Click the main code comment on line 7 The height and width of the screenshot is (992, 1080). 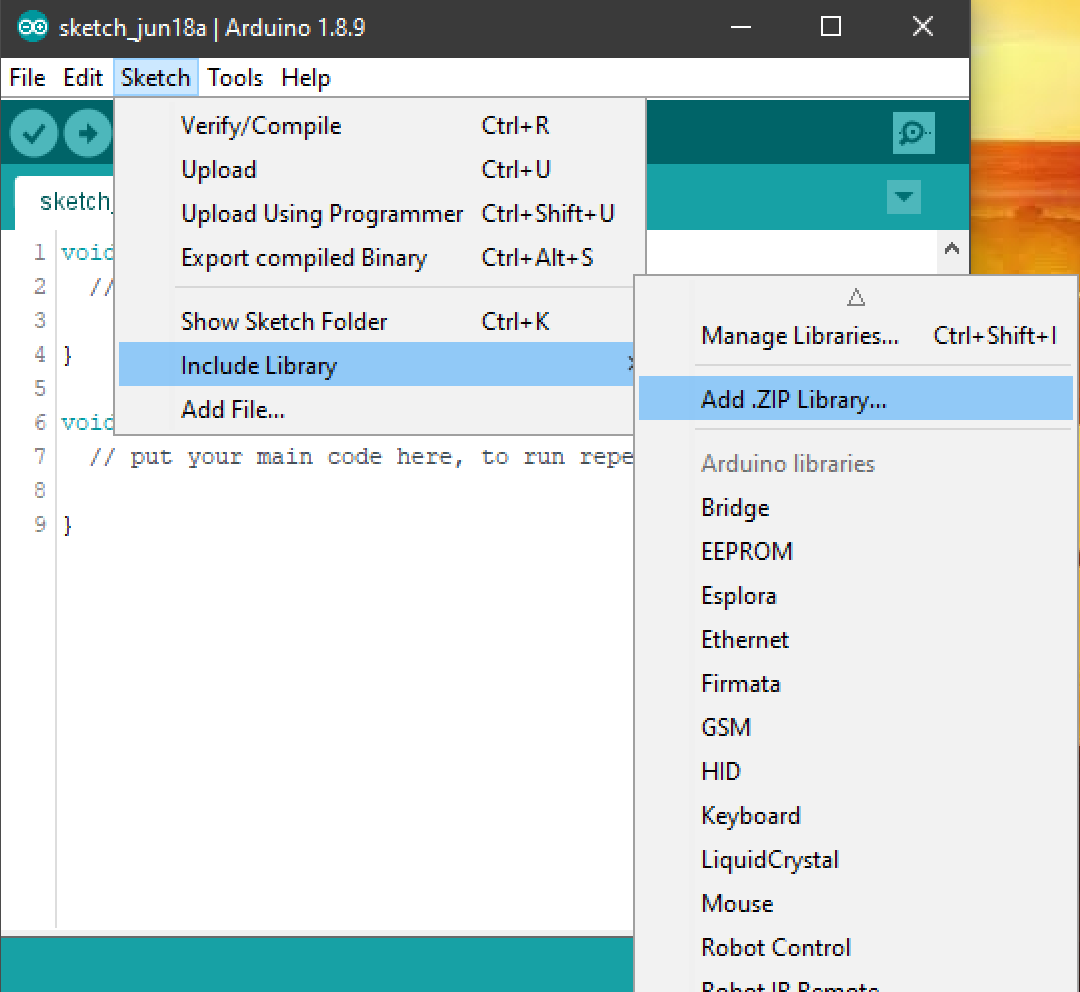362,457
